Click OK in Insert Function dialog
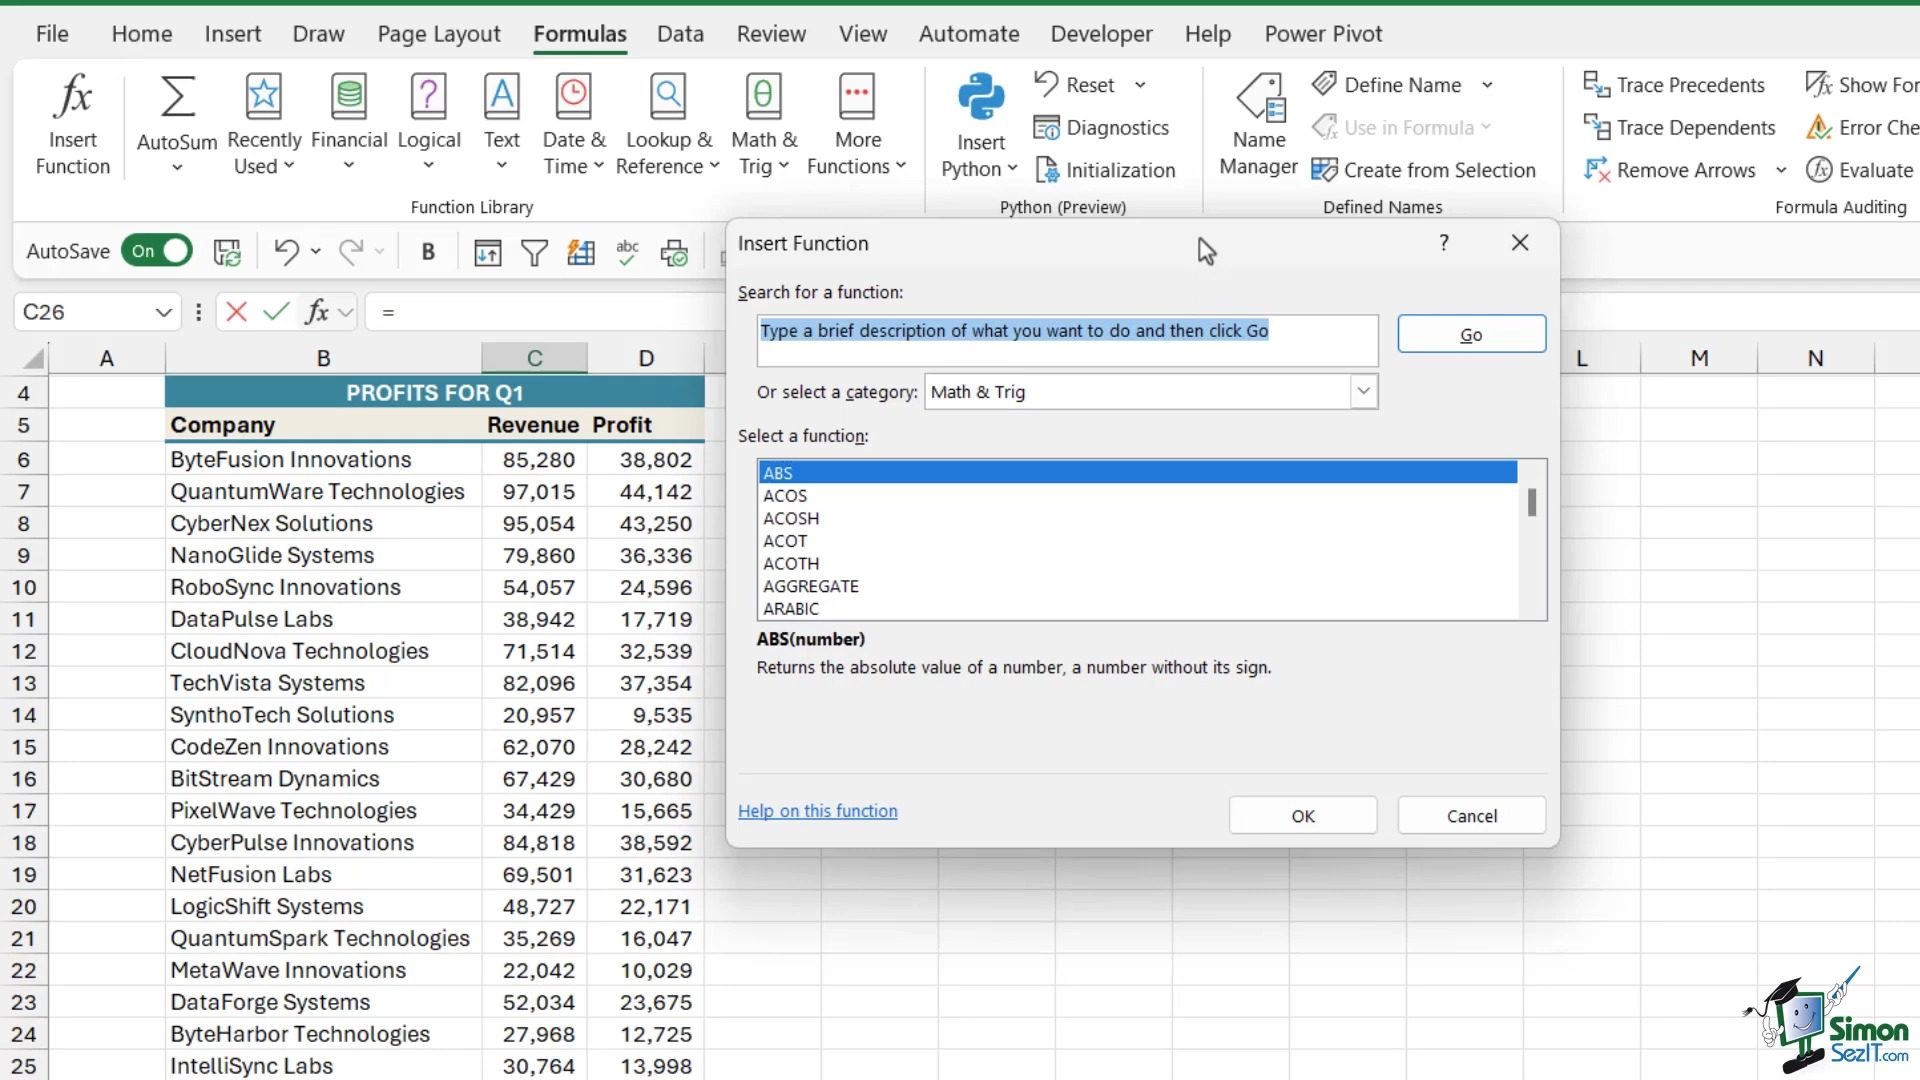The image size is (1920, 1080). (1303, 816)
